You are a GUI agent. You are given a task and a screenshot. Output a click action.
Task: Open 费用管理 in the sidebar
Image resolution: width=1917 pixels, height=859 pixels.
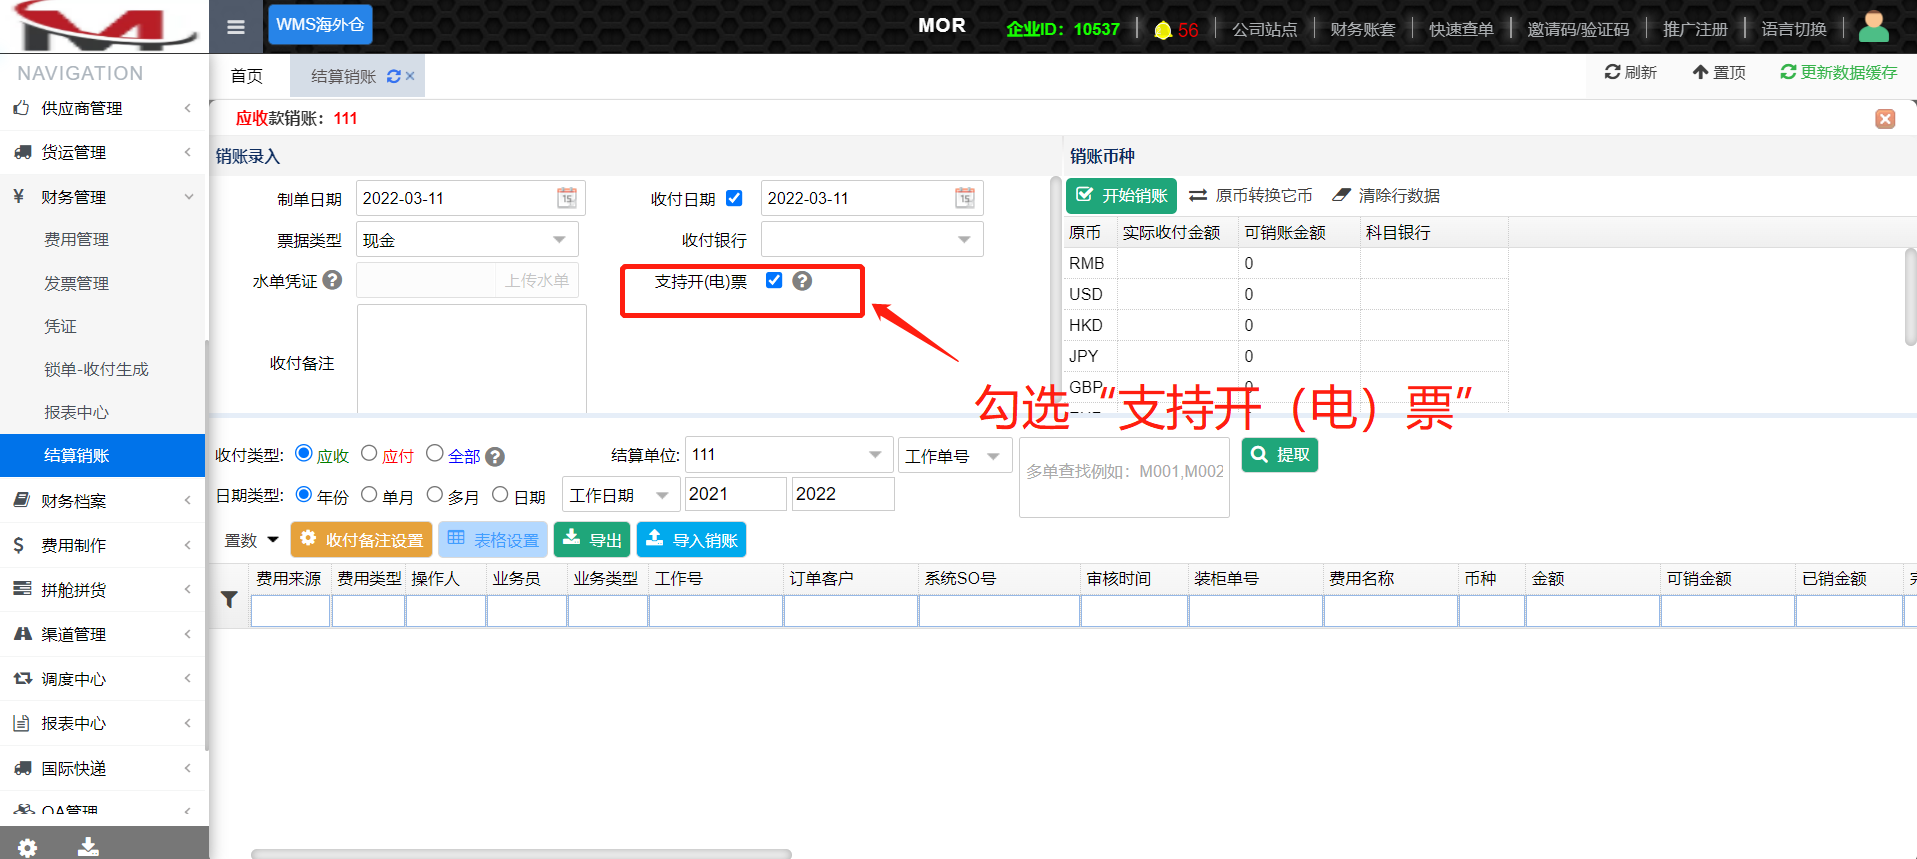[76, 240]
